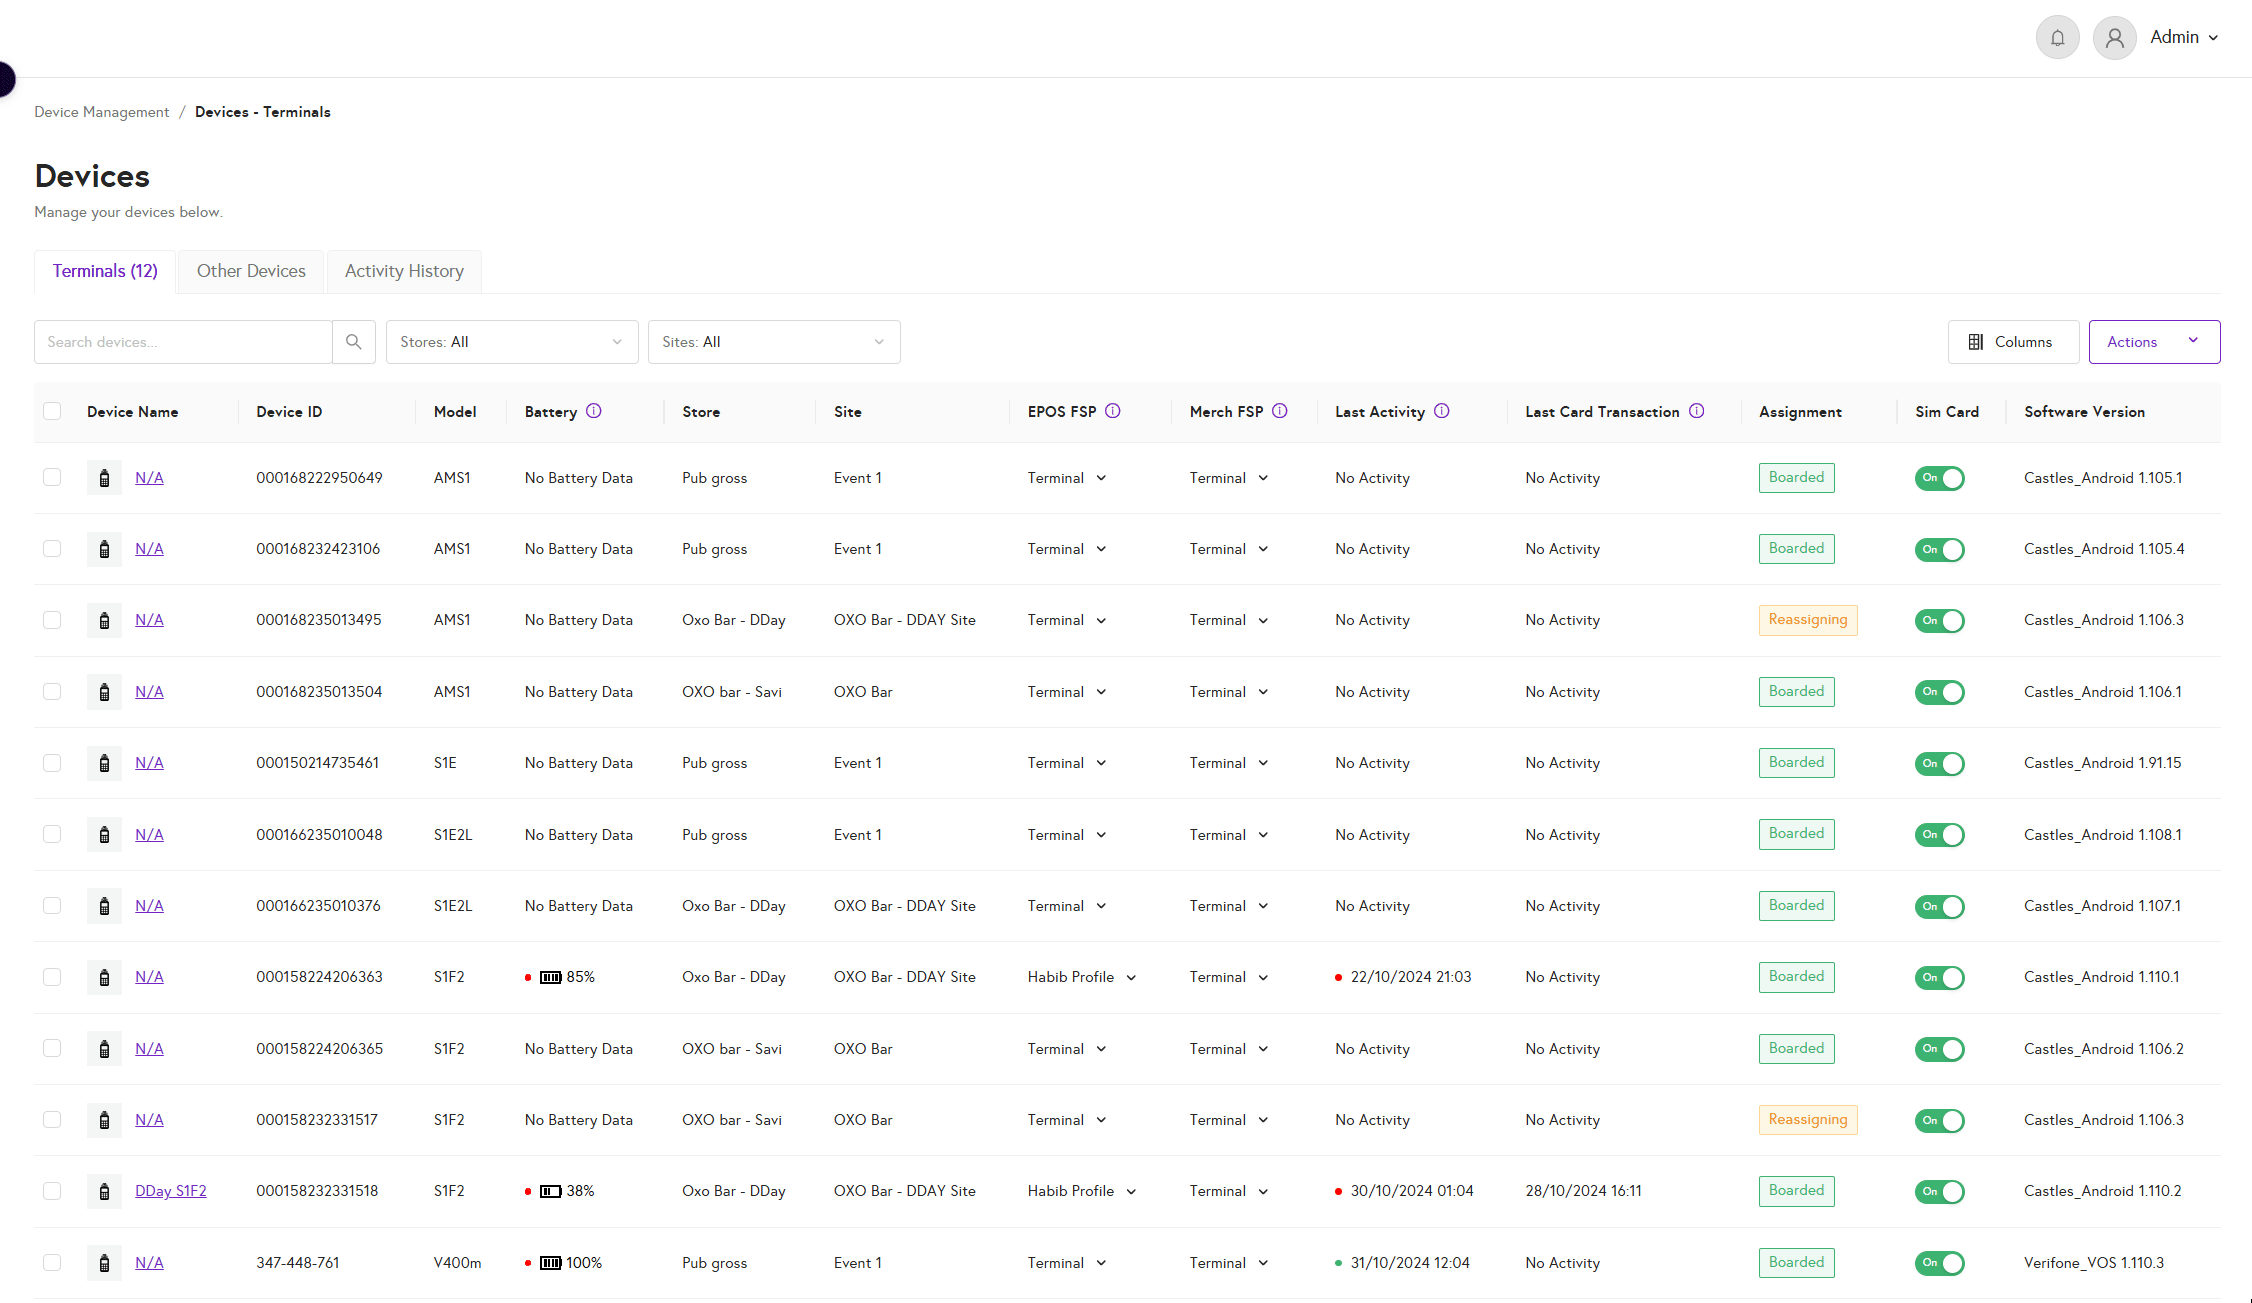
Task: Open the Activity History tab
Action: [x=404, y=271]
